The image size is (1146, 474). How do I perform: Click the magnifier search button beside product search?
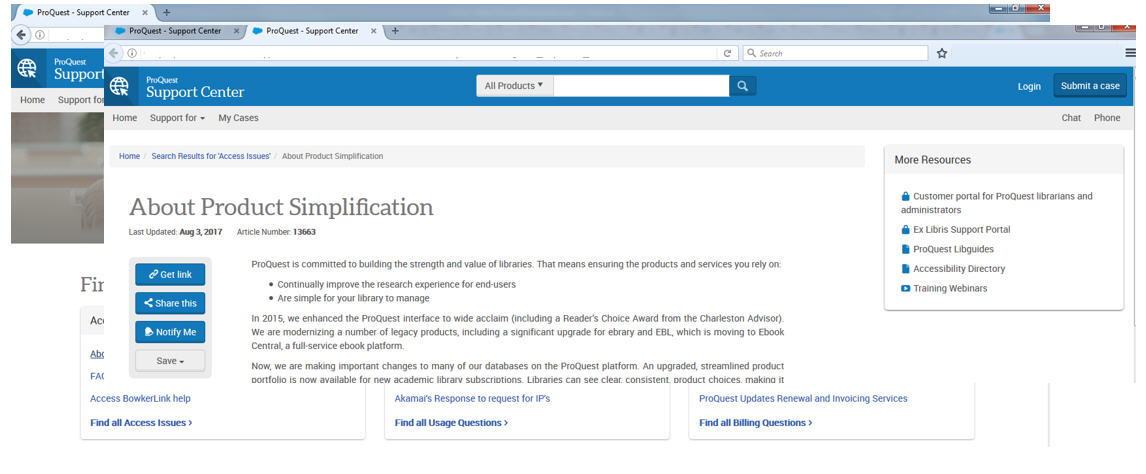743,85
